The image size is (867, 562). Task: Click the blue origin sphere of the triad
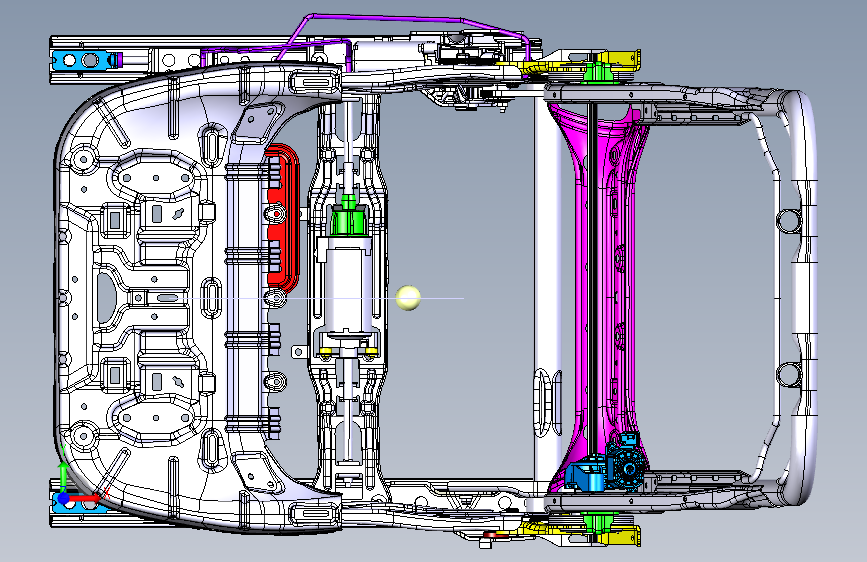click(x=64, y=498)
